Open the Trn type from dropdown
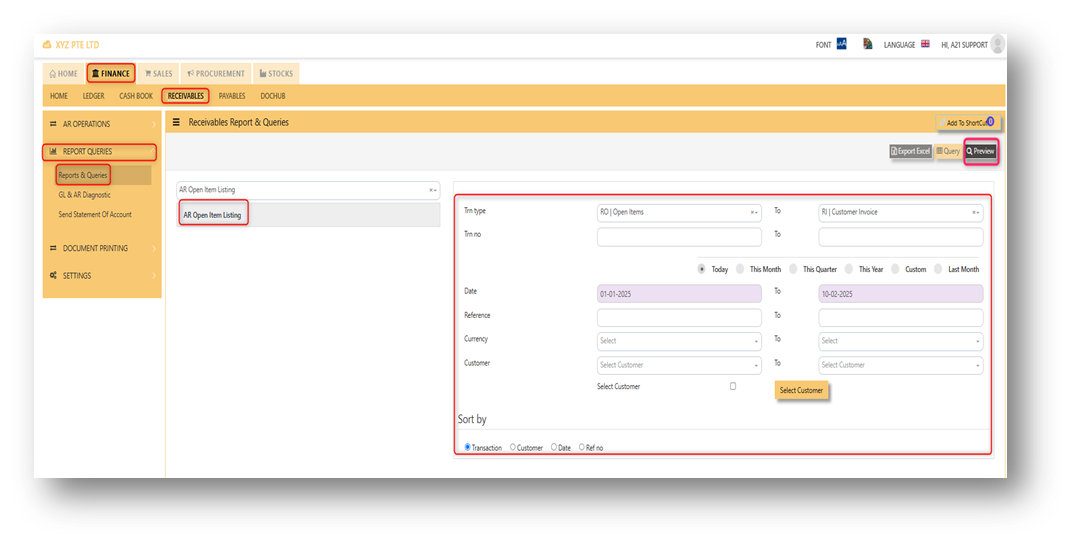 (x=679, y=213)
